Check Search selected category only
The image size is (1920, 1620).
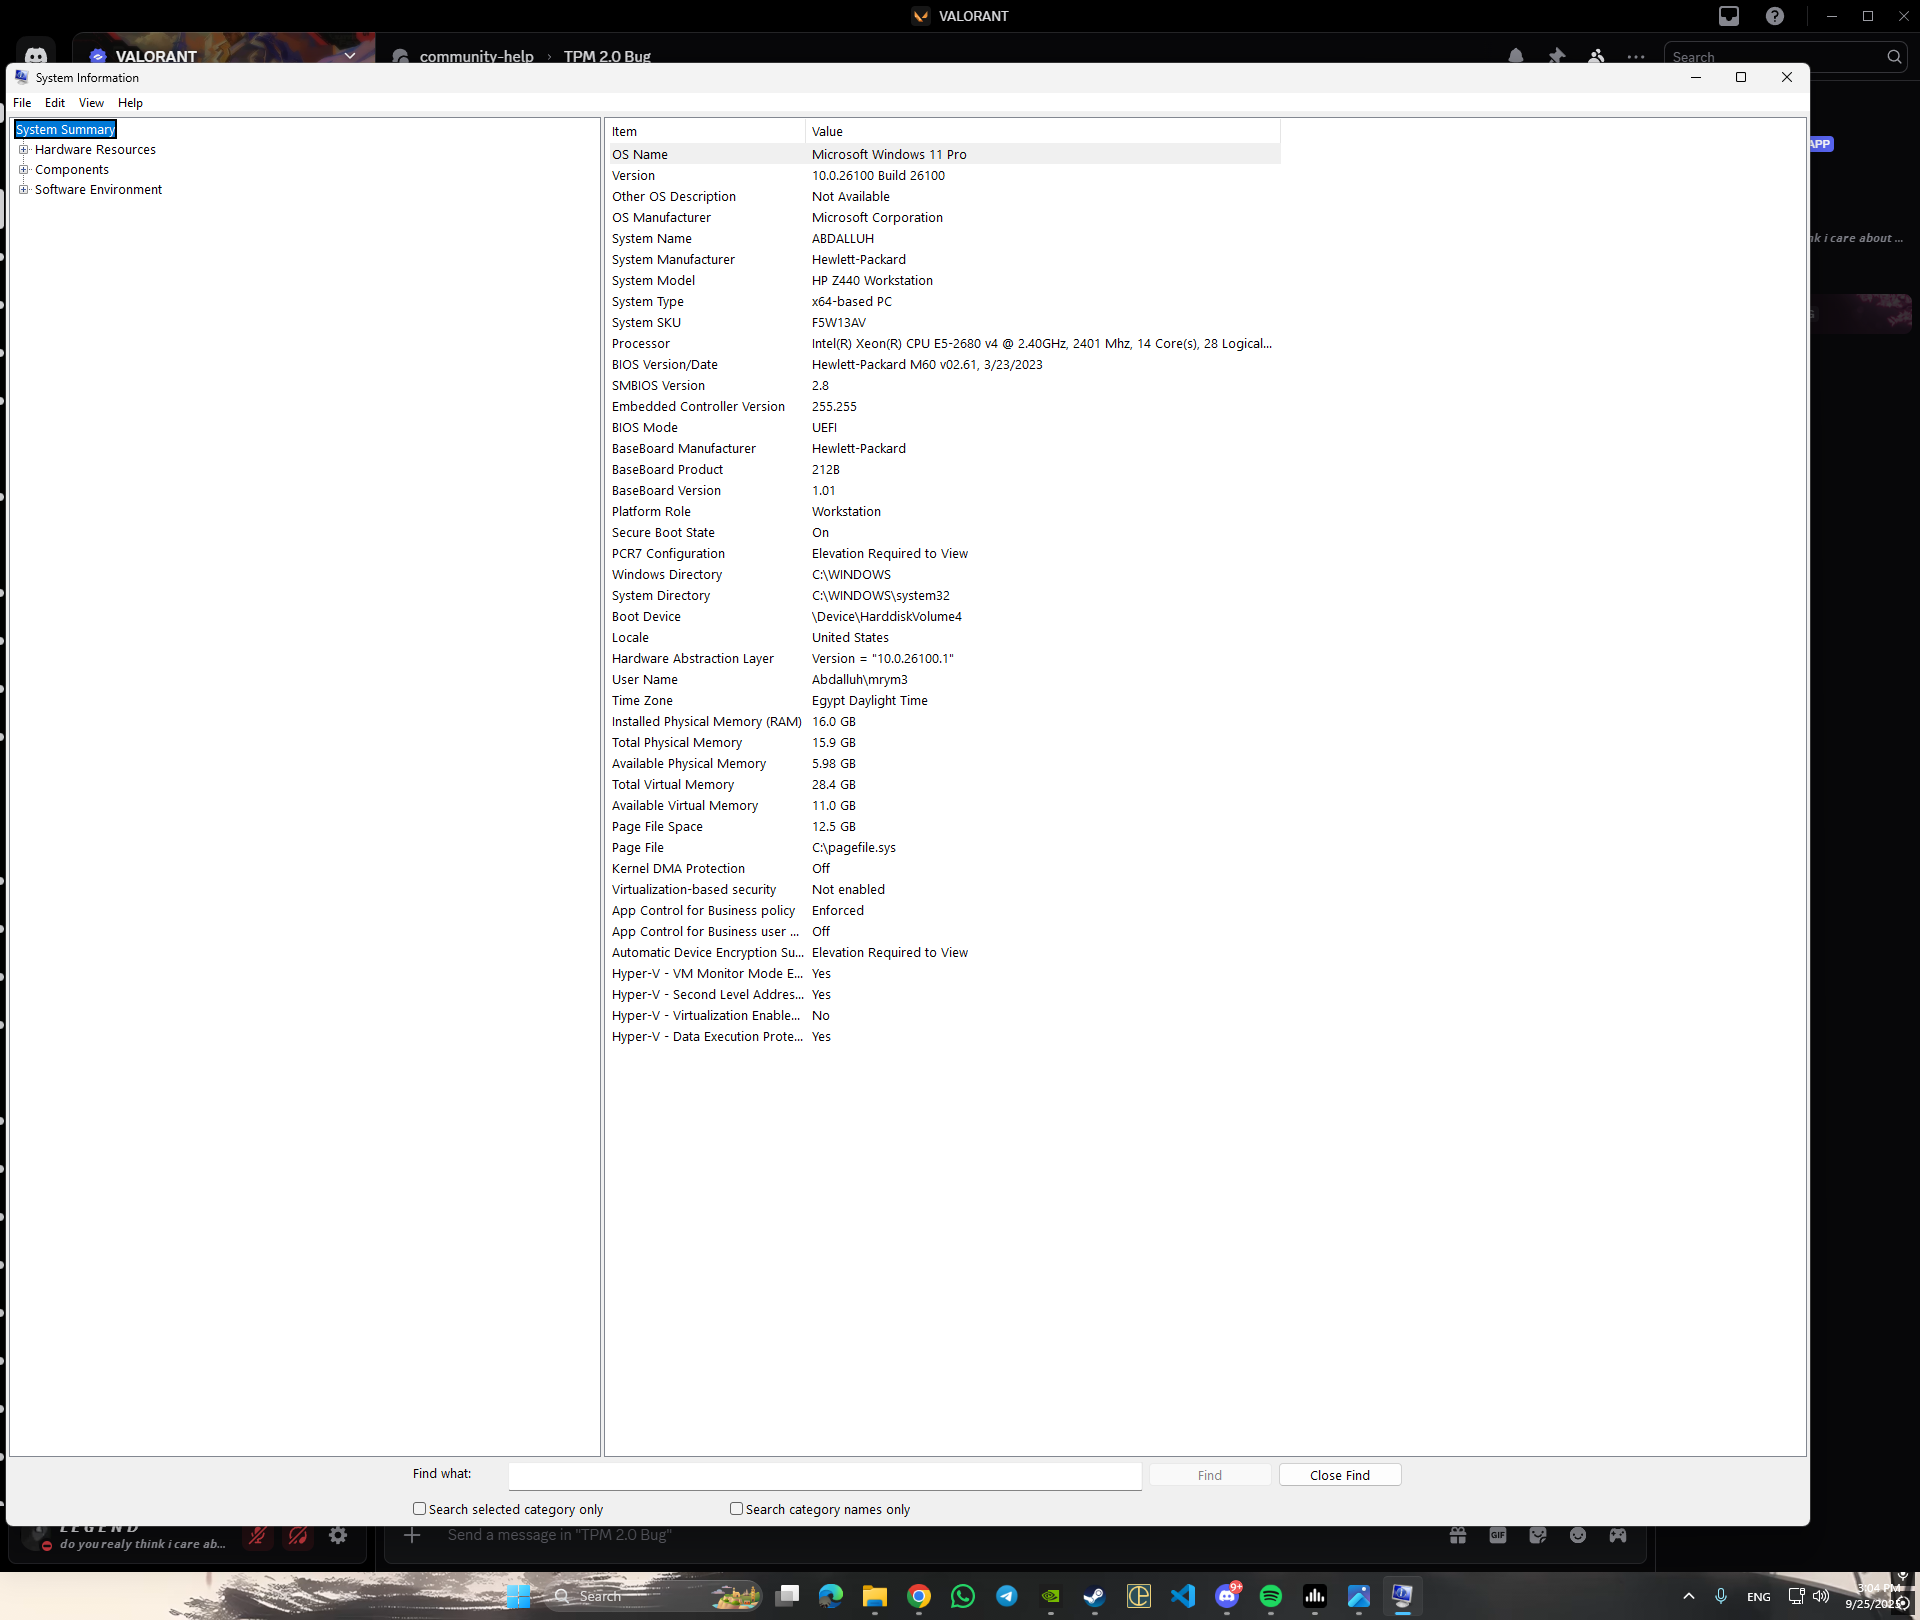click(x=420, y=1509)
